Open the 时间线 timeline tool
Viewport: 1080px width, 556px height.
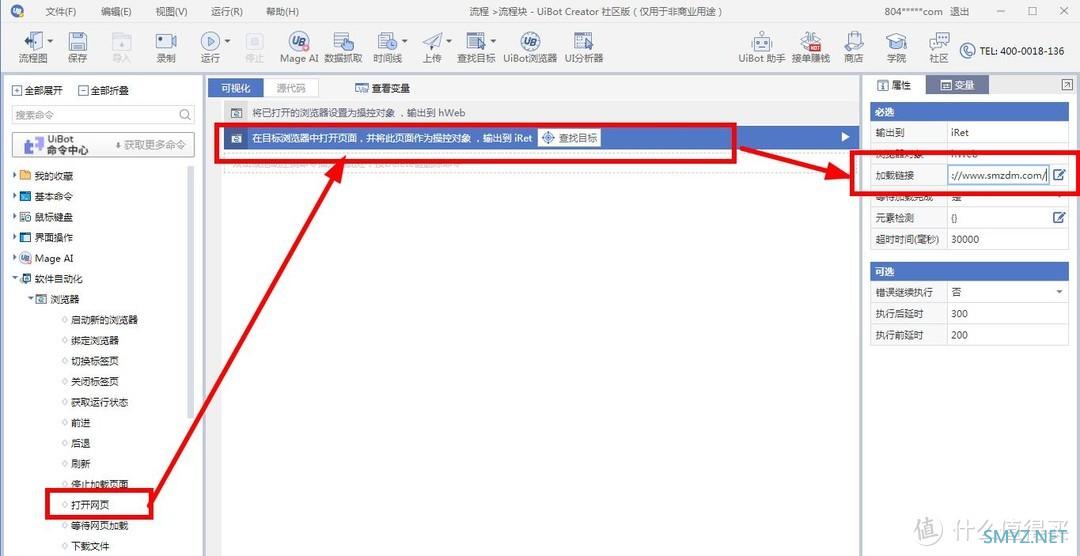(387, 48)
